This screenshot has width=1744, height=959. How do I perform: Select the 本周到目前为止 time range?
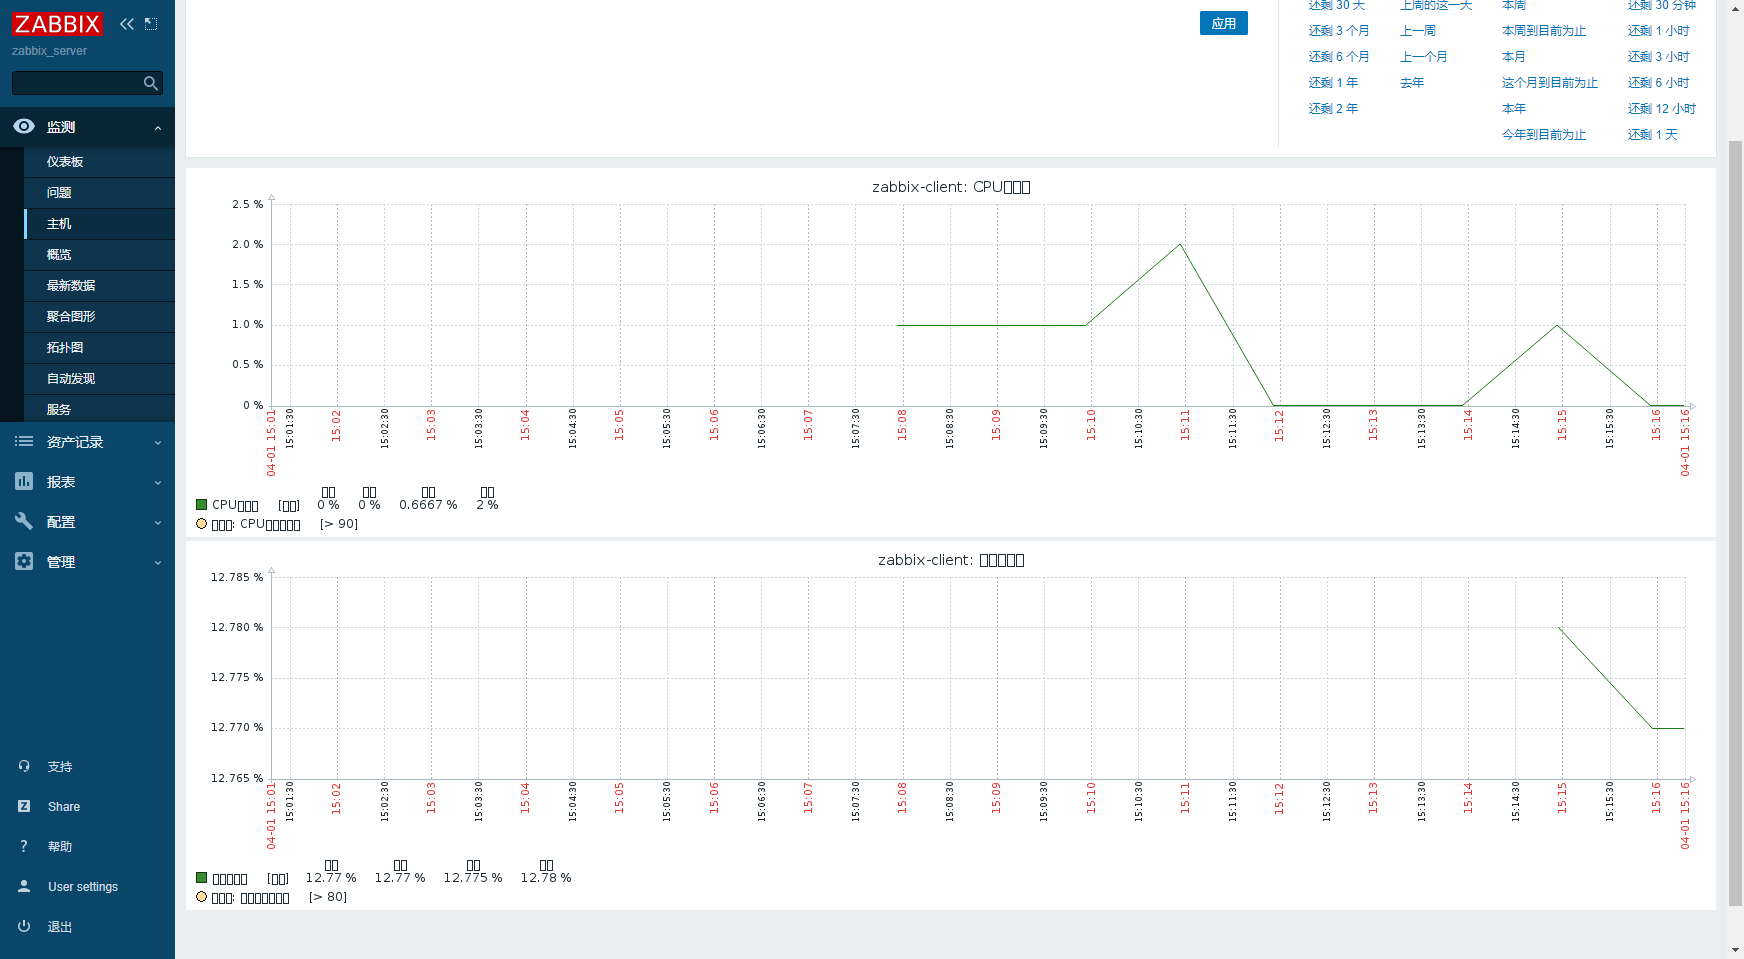1544,31
